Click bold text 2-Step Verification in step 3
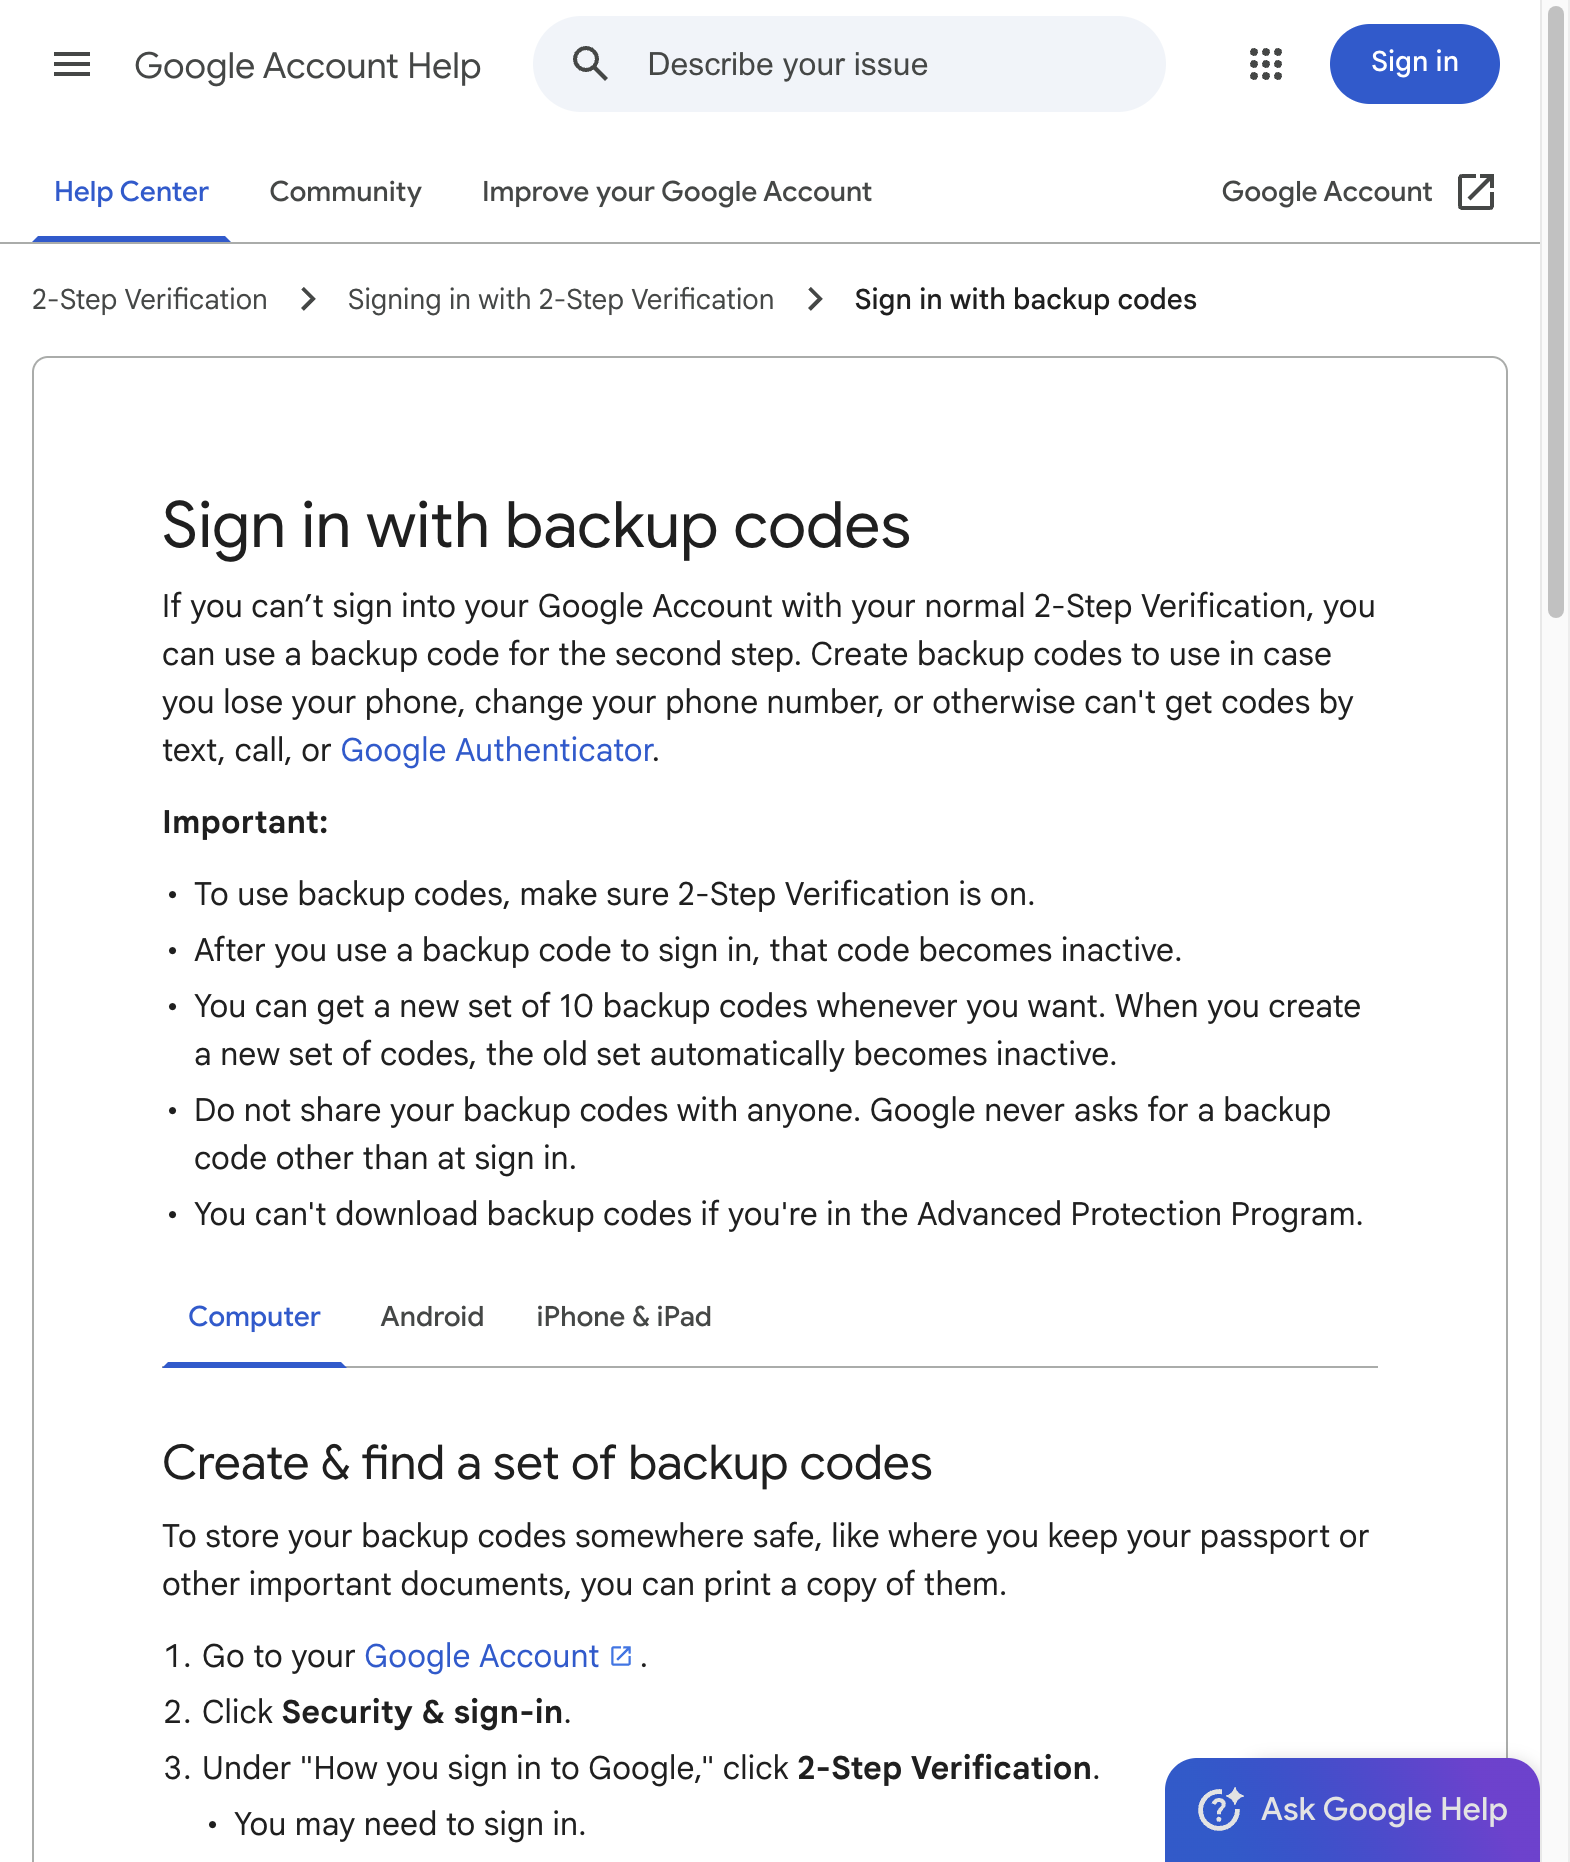Image resolution: width=1570 pixels, height=1862 pixels. click(944, 1769)
